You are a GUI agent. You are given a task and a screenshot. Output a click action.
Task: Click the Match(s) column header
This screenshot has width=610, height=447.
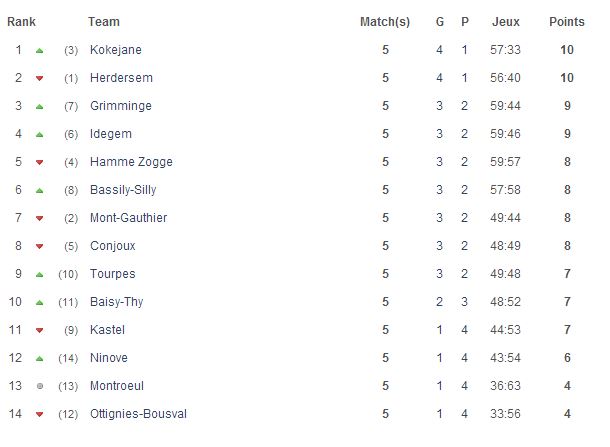pos(385,22)
